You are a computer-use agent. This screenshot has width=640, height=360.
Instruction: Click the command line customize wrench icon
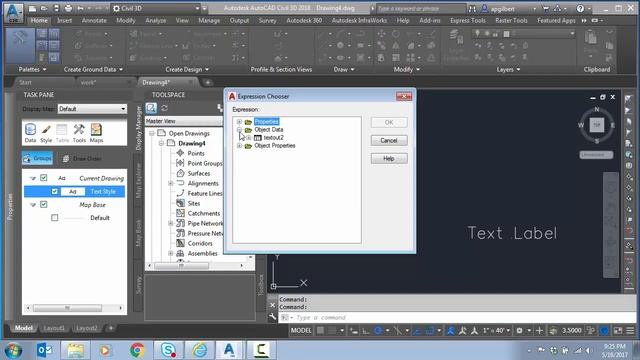coord(273,317)
